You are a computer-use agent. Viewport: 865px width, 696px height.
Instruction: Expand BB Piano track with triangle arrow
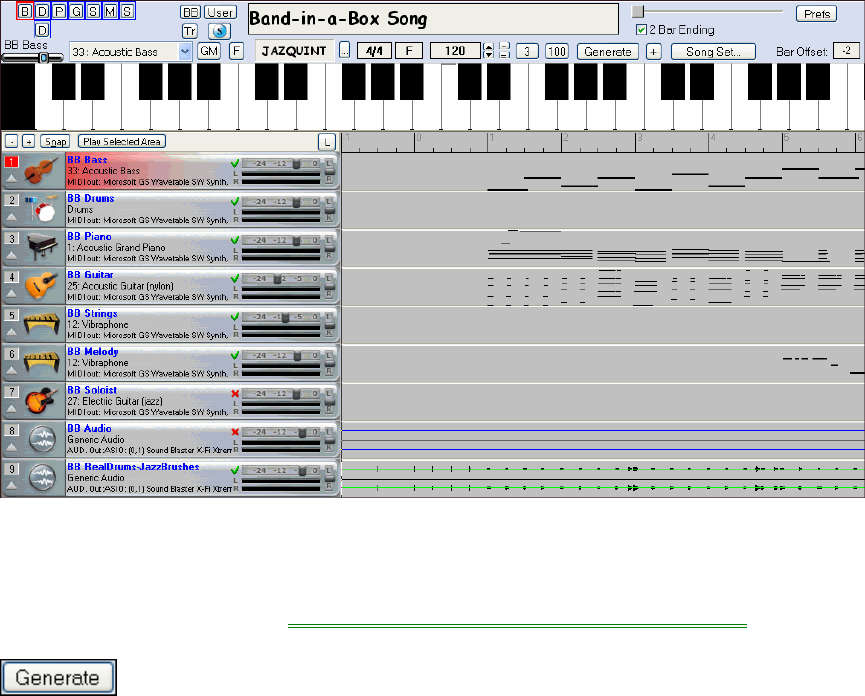pyautogui.click(x=12, y=255)
